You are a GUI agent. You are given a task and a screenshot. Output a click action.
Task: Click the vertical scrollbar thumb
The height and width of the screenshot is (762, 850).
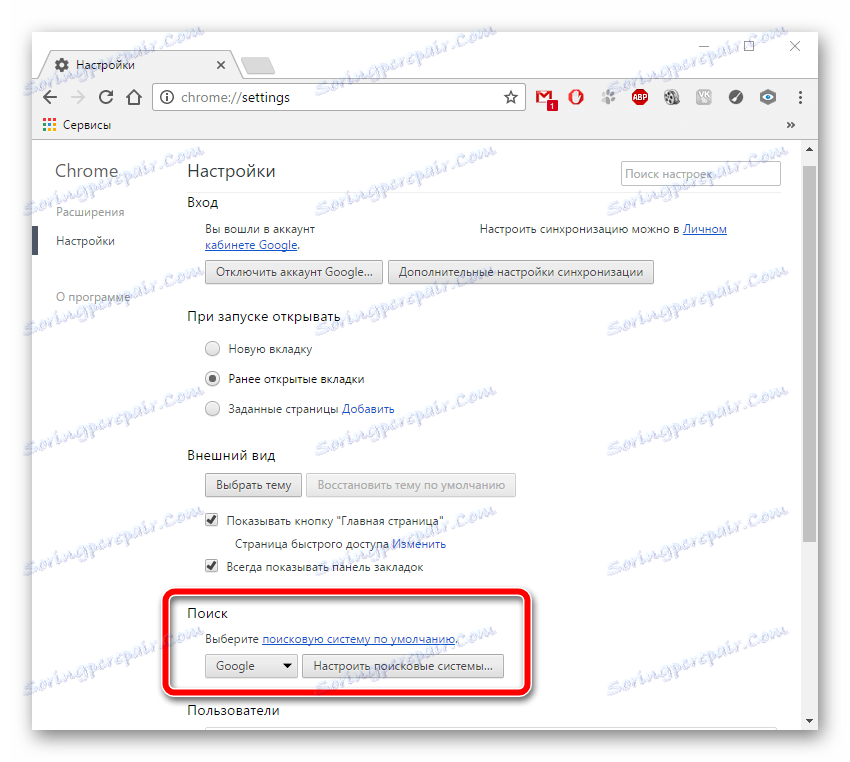809,353
